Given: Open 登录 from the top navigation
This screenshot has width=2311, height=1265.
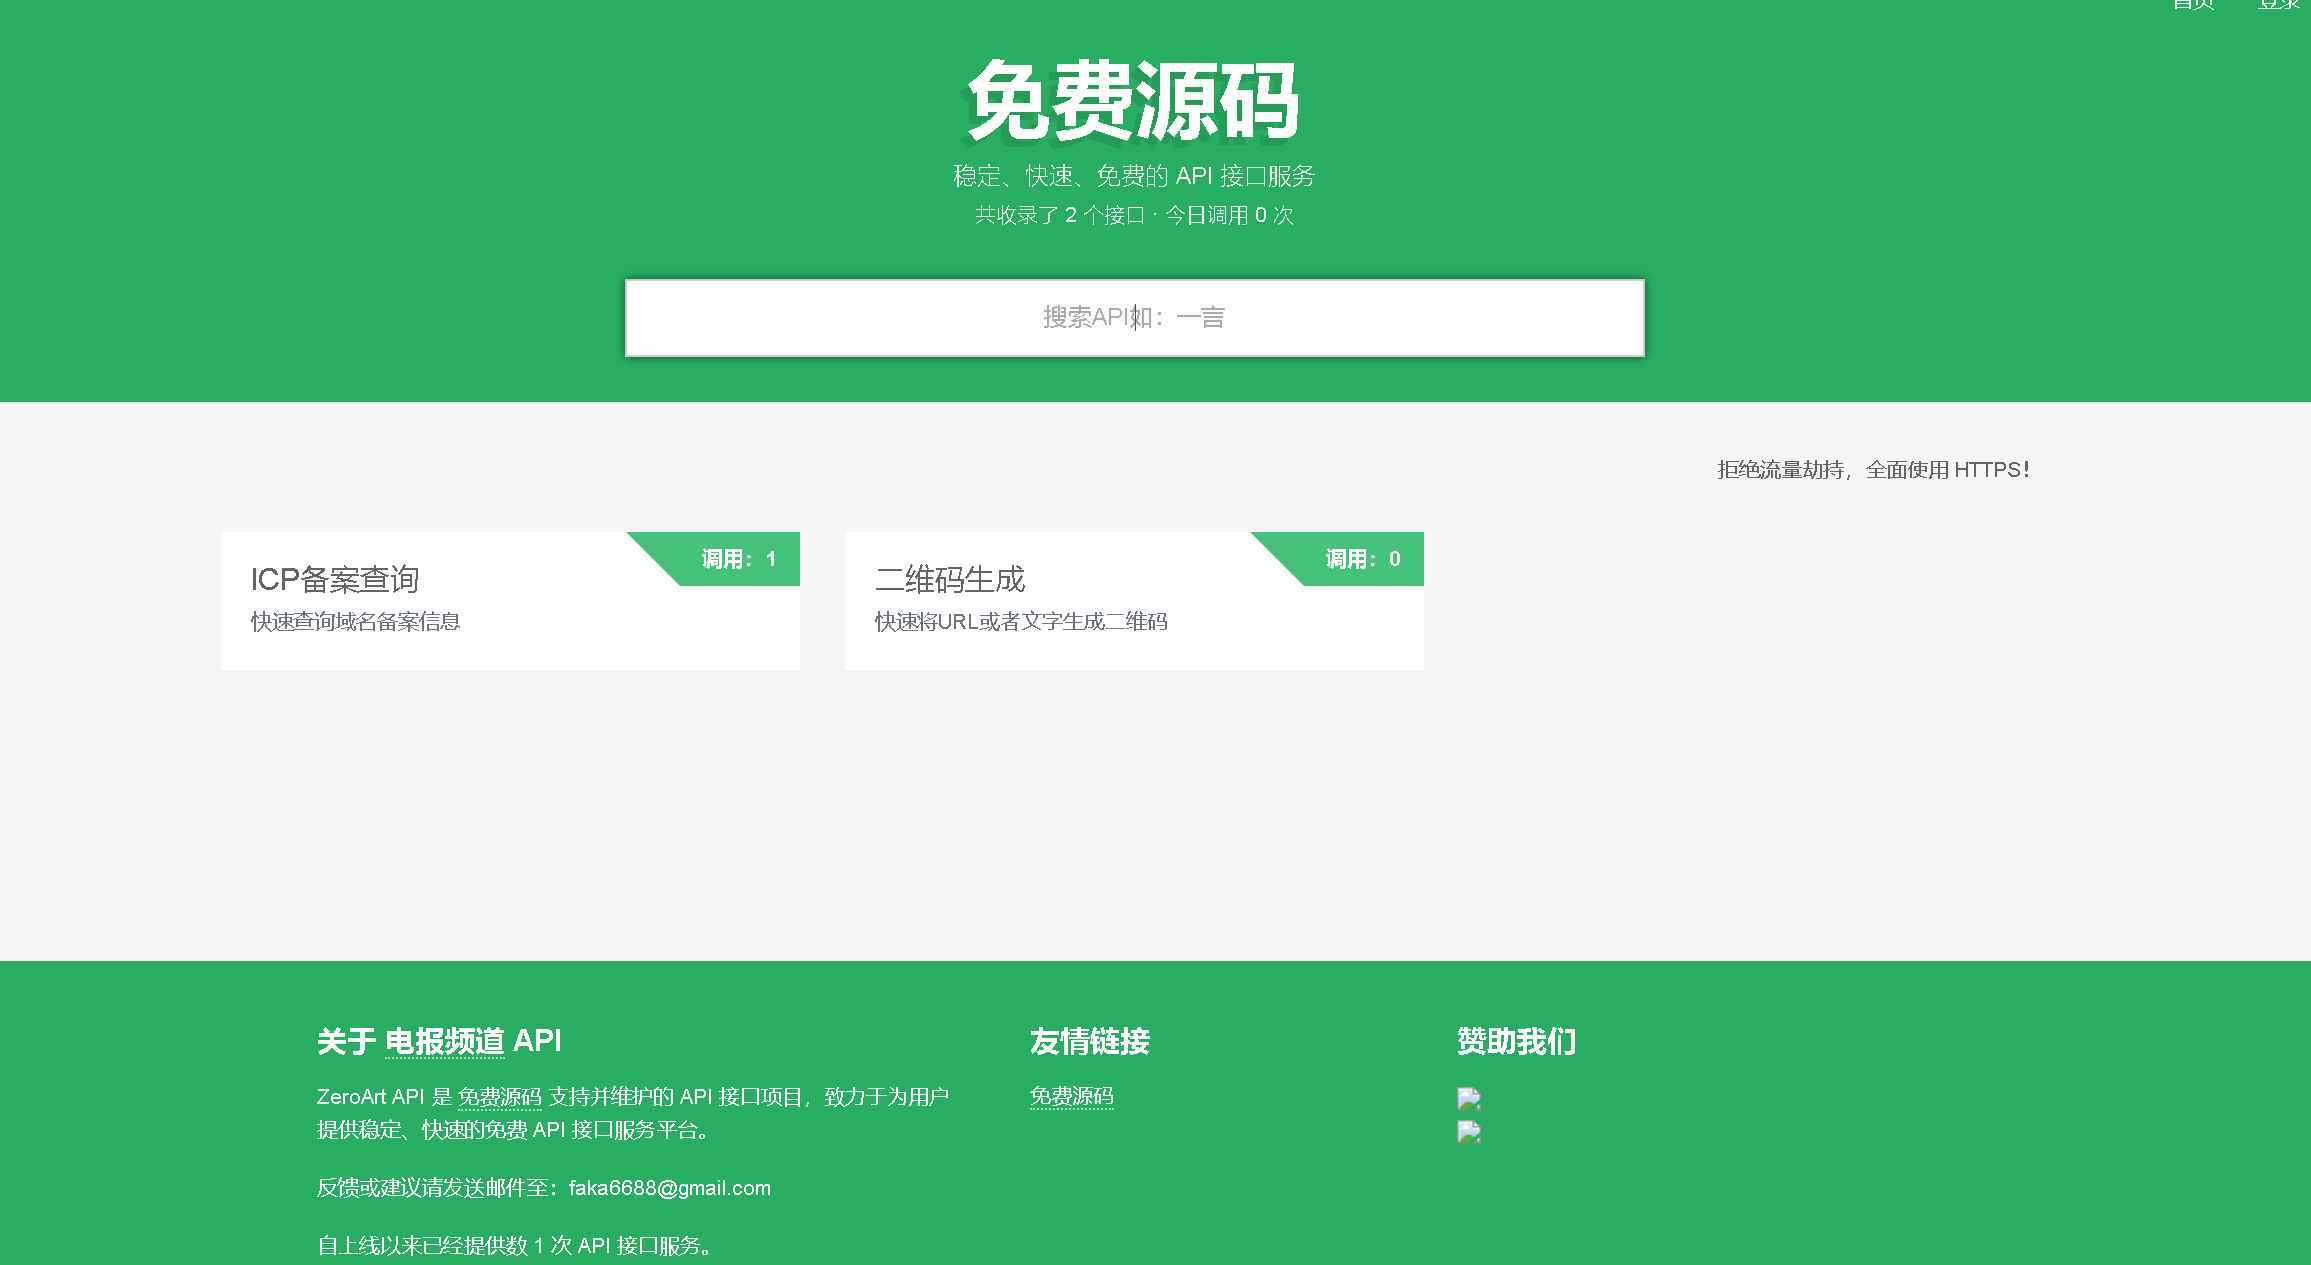Looking at the screenshot, I should (2278, 5).
